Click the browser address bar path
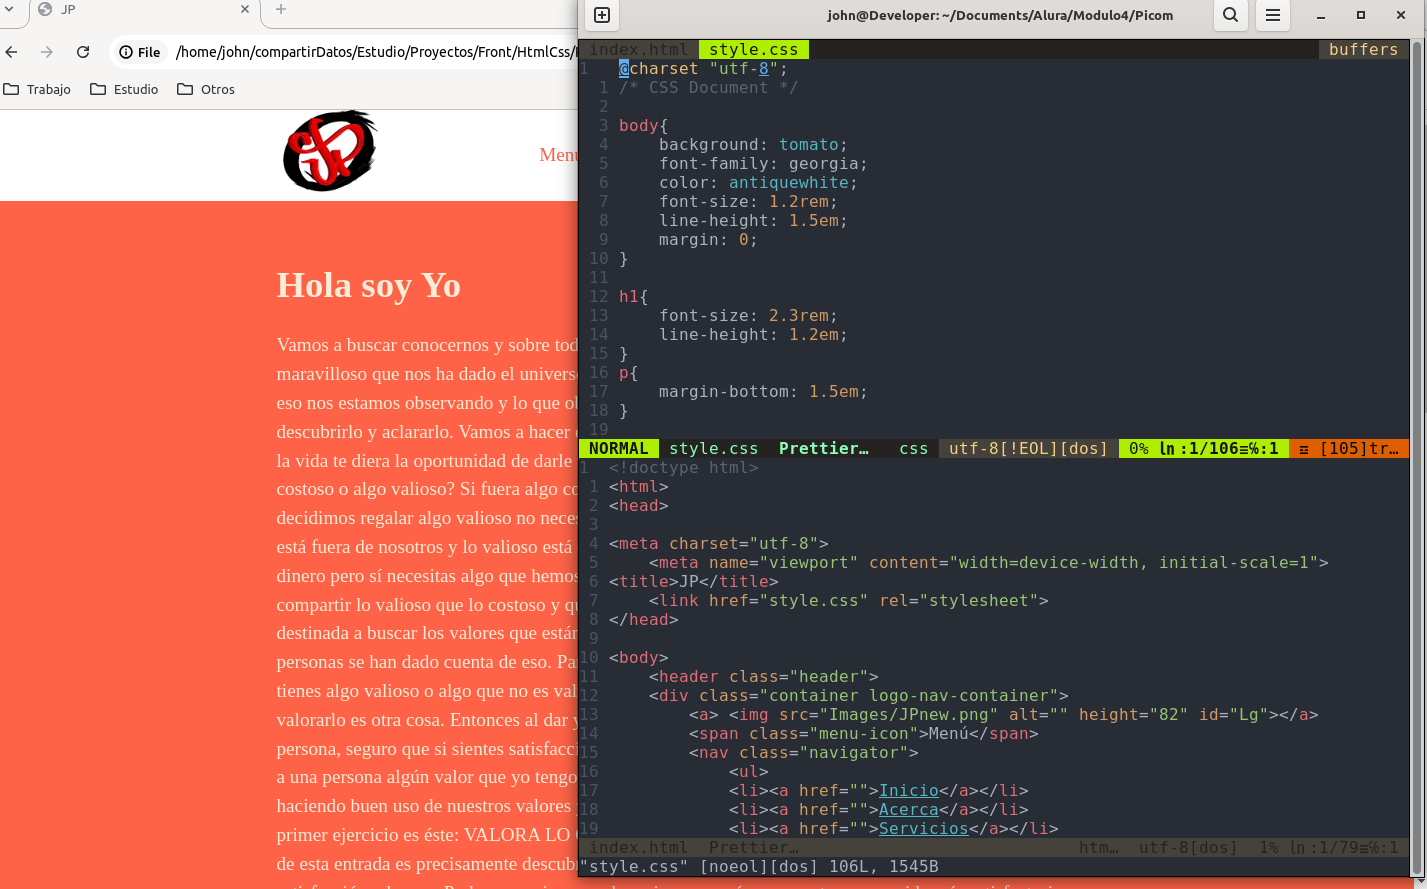 tap(376, 52)
